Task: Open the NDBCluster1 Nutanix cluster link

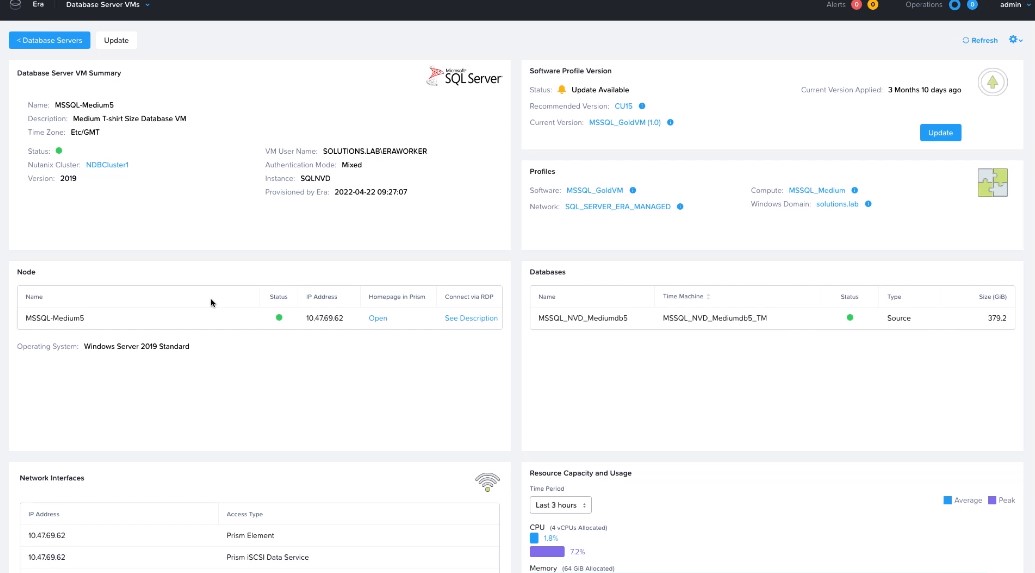Action: click(107, 165)
